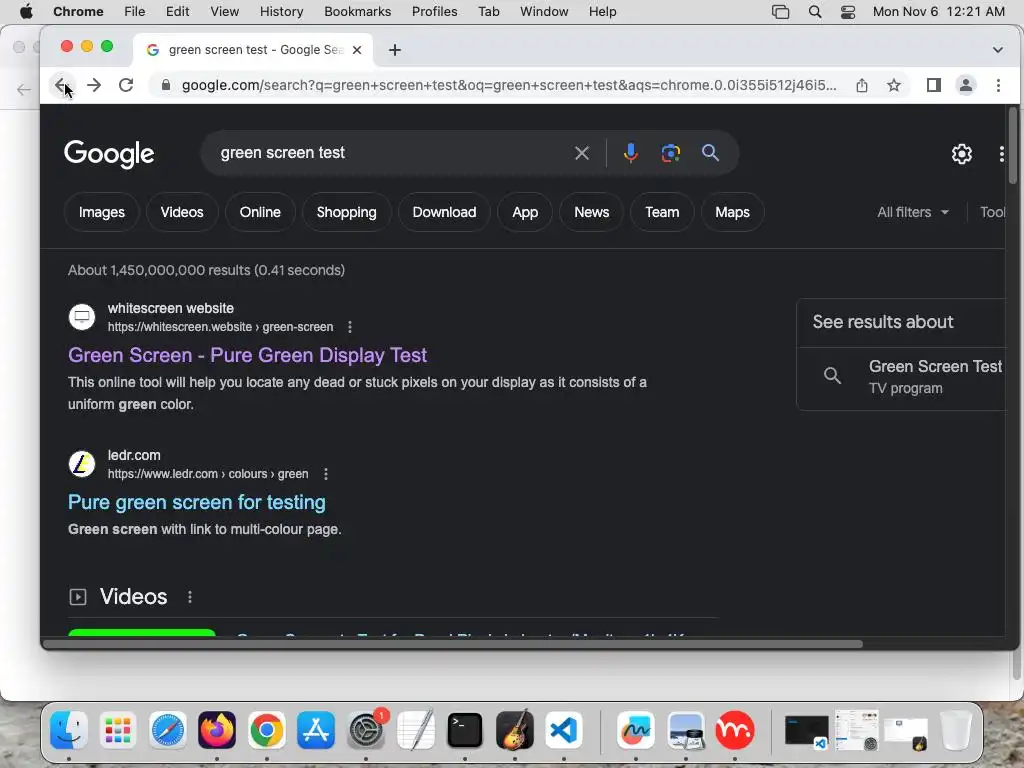The height and width of the screenshot is (768, 1024).
Task: Click the Google logo
Action: pos(109,154)
